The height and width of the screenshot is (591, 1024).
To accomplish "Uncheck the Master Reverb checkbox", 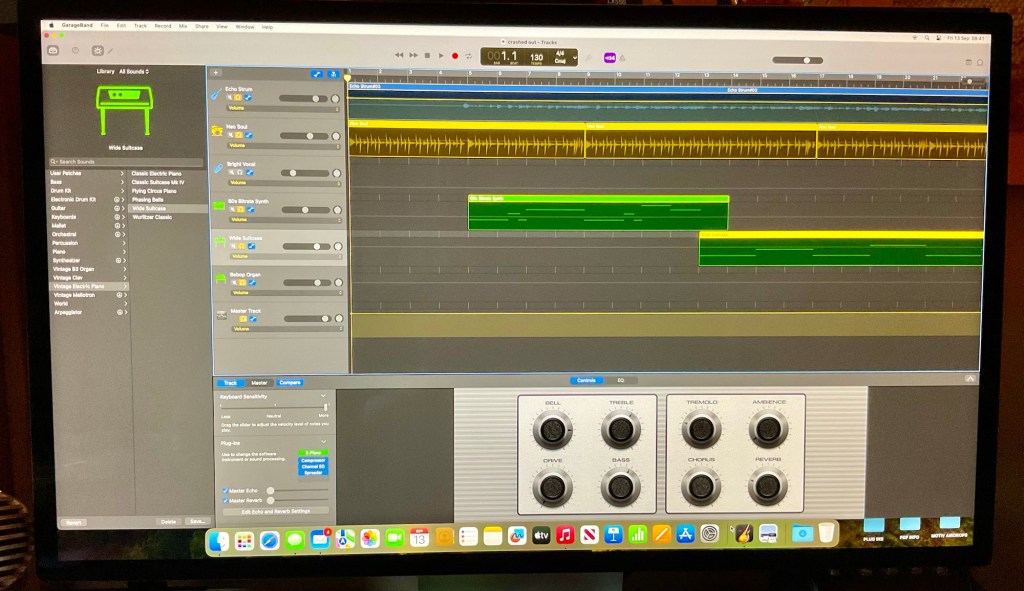I will pyautogui.click(x=224, y=500).
